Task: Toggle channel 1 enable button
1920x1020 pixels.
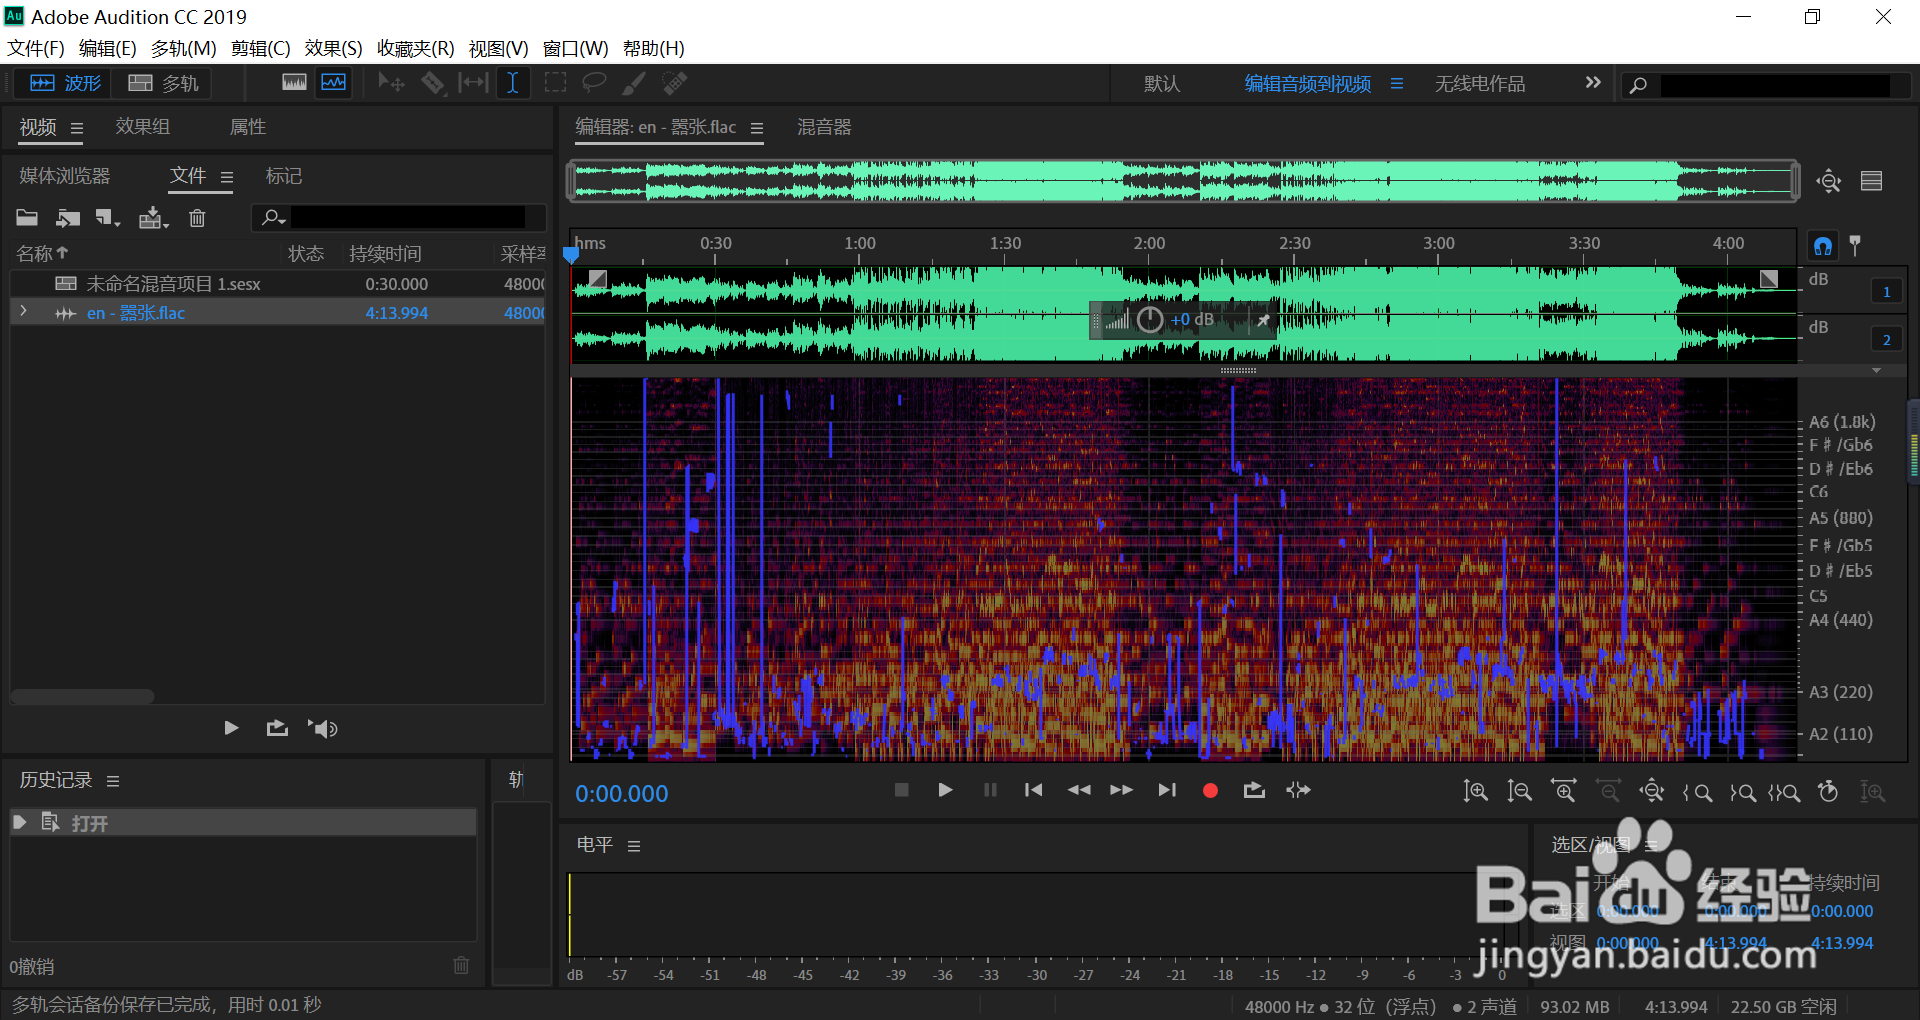Action: [1886, 292]
